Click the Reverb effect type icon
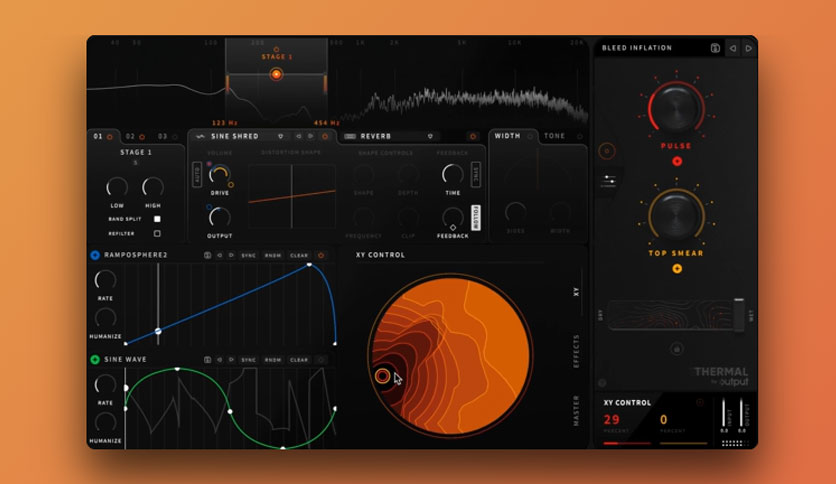Screen dimensions: 836x484 pyautogui.click(x=350, y=136)
